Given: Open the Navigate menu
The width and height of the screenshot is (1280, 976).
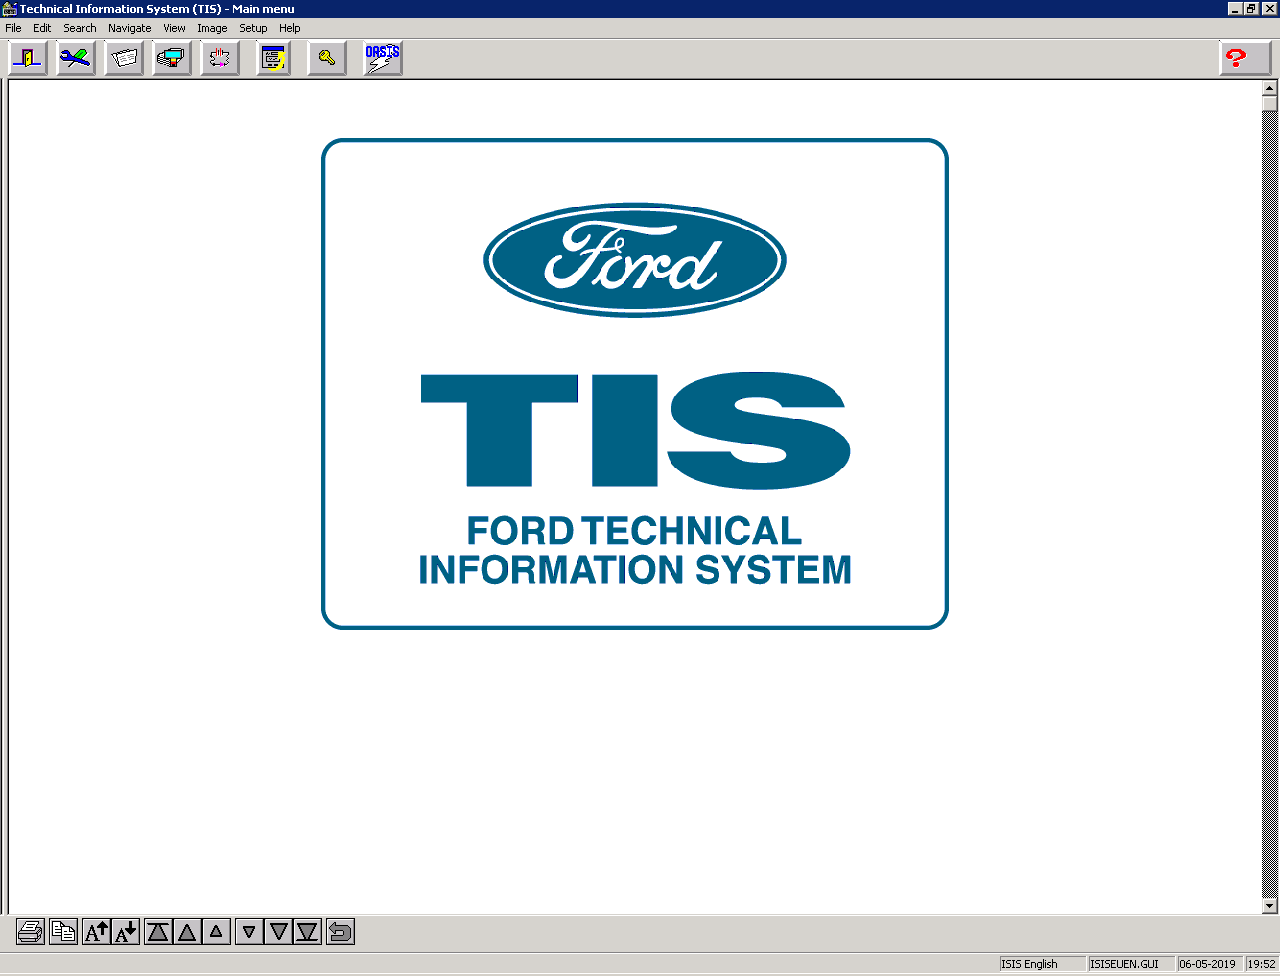Looking at the screenshot, I should [130, 28].
